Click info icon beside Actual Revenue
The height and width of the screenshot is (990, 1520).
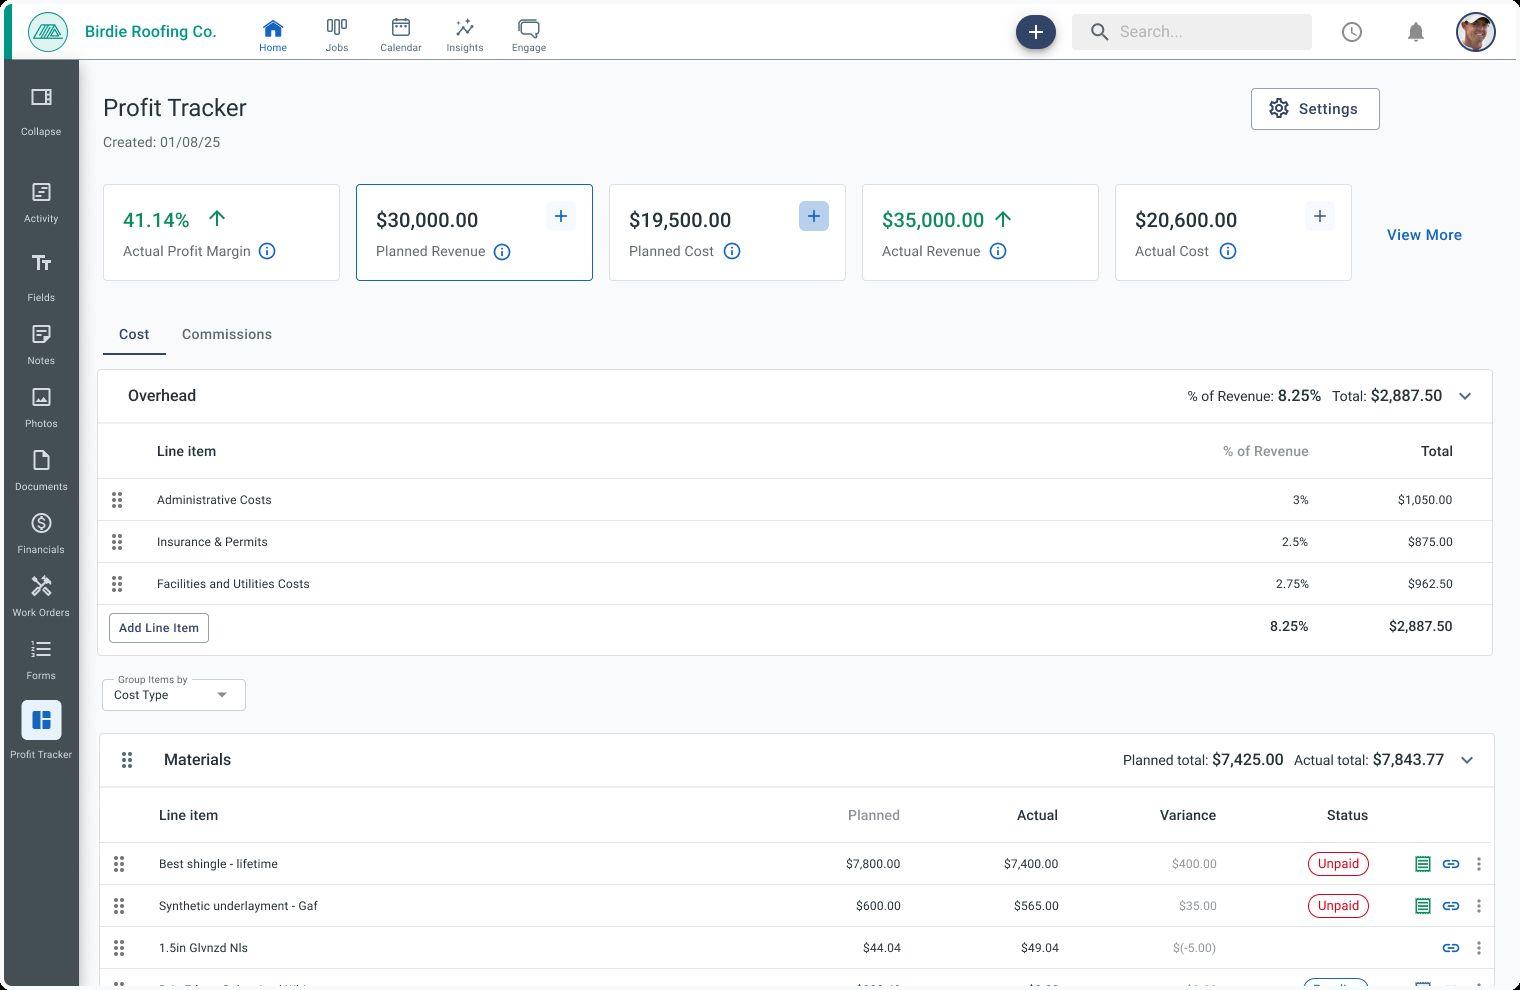pyautogui.click(x=998, y=251)
